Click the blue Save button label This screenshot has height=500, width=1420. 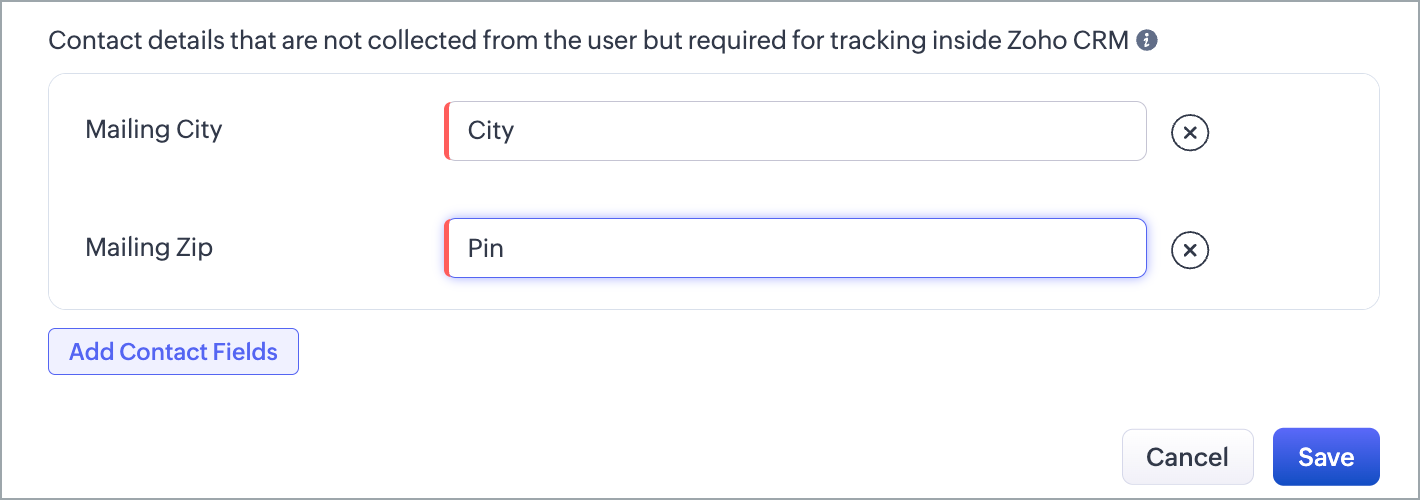click(1326, 457)
